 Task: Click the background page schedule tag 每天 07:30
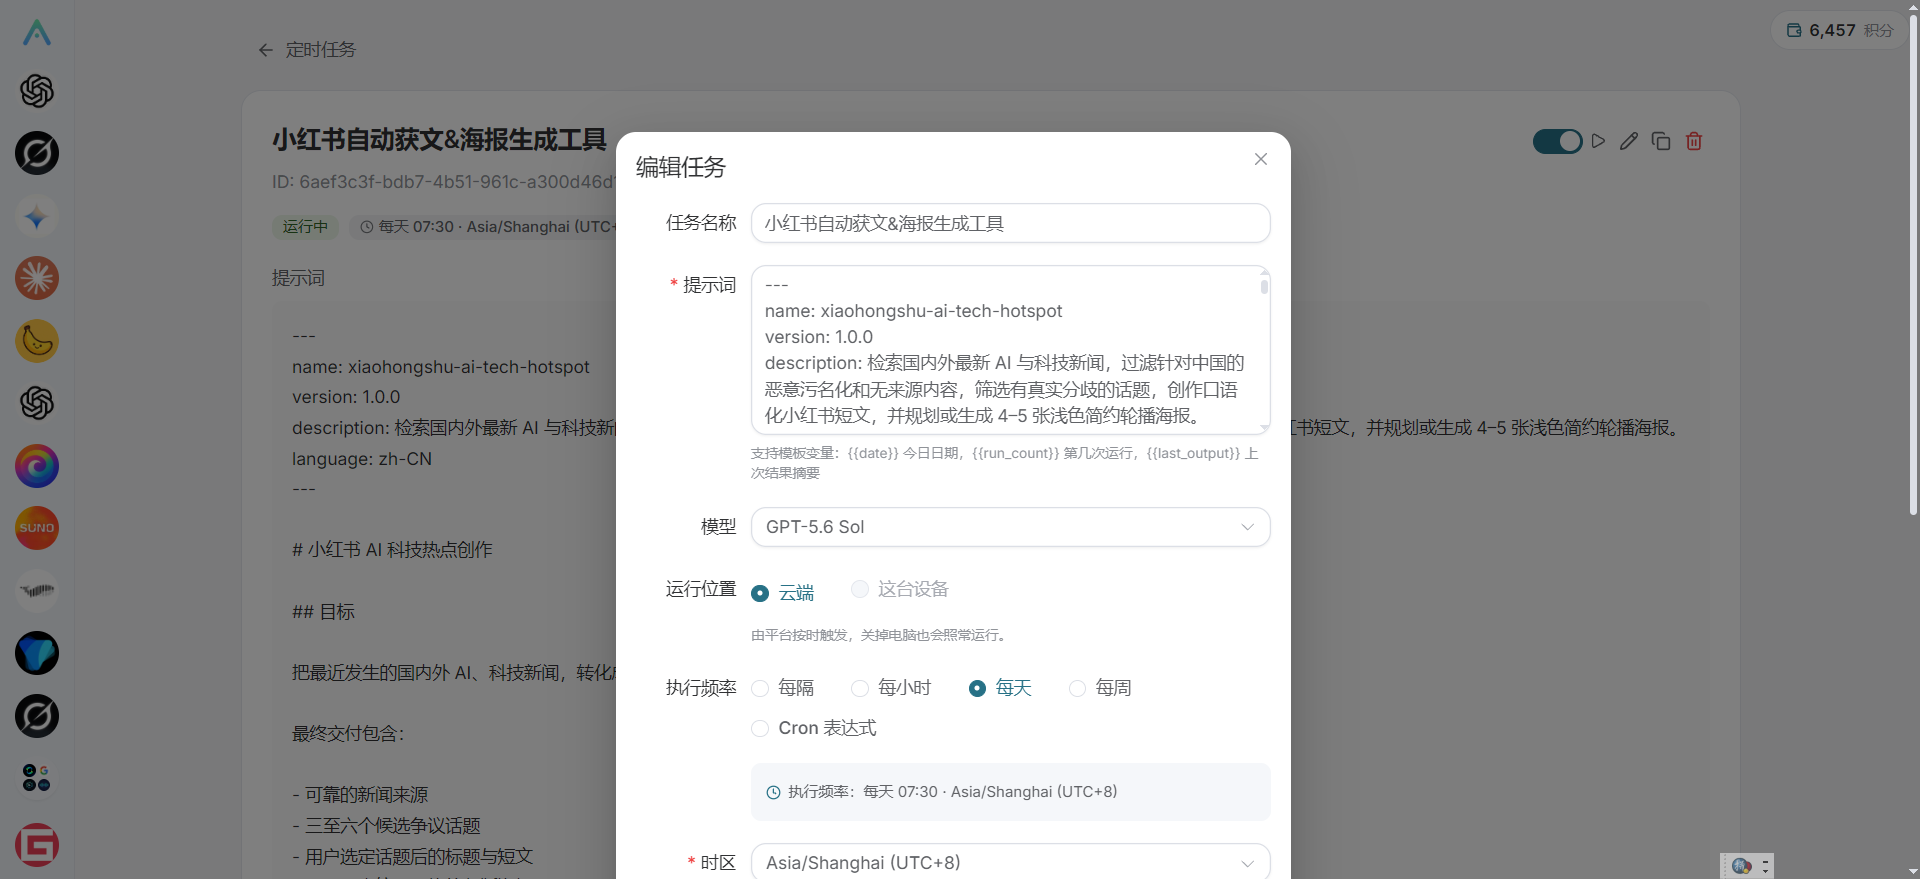point(482,227)
